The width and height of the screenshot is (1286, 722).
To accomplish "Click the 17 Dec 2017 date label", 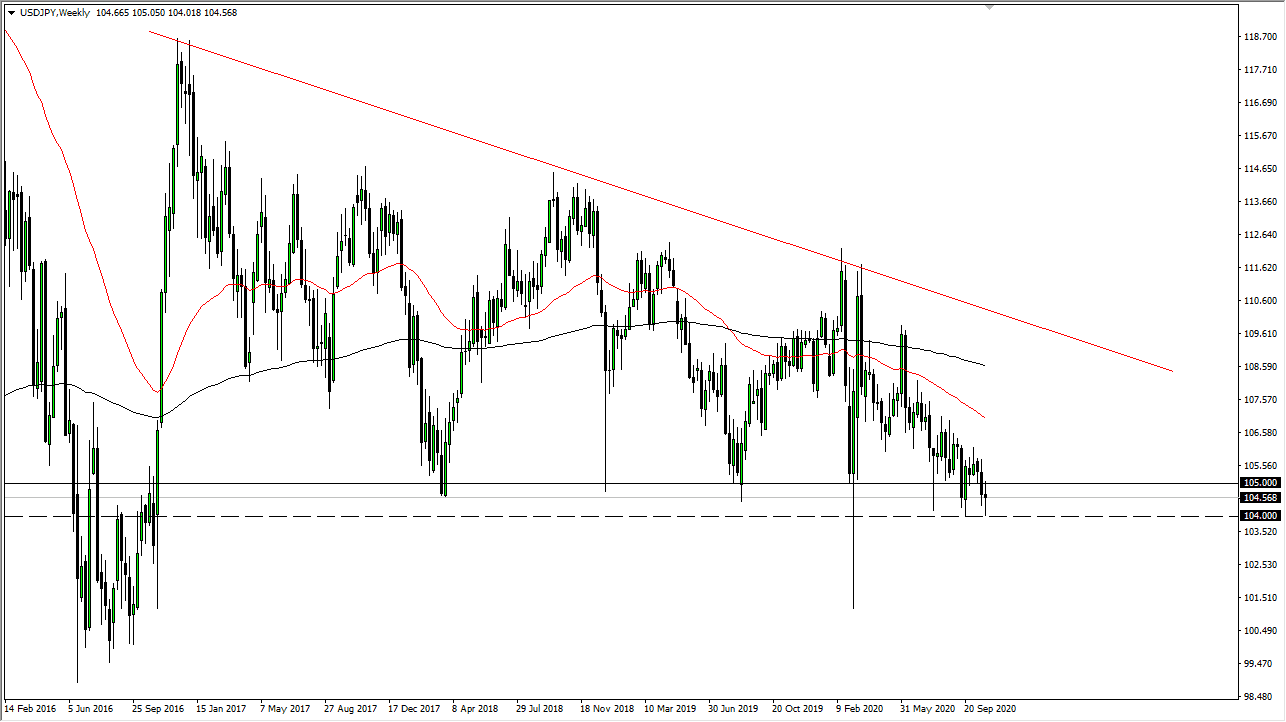I will point(412,709).
